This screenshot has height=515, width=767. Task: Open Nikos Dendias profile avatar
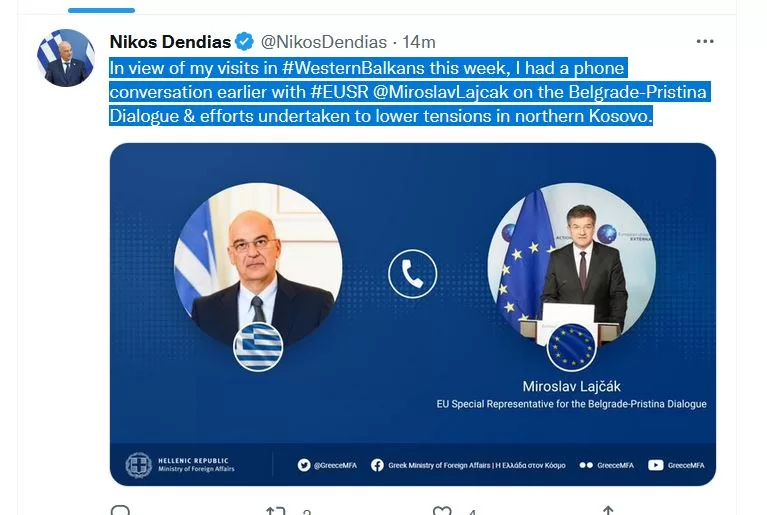click(x=66, y=58)
